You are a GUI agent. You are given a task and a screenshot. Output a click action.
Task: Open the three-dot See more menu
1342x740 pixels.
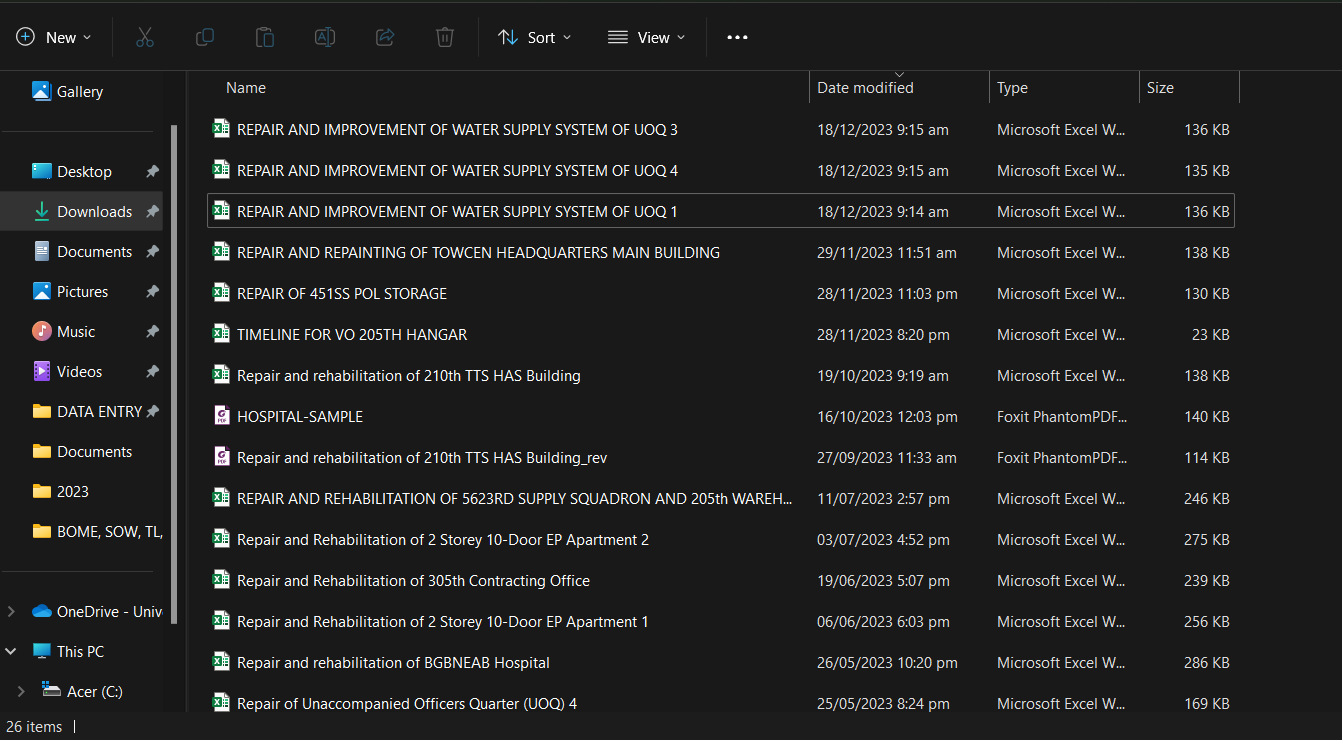737,37
